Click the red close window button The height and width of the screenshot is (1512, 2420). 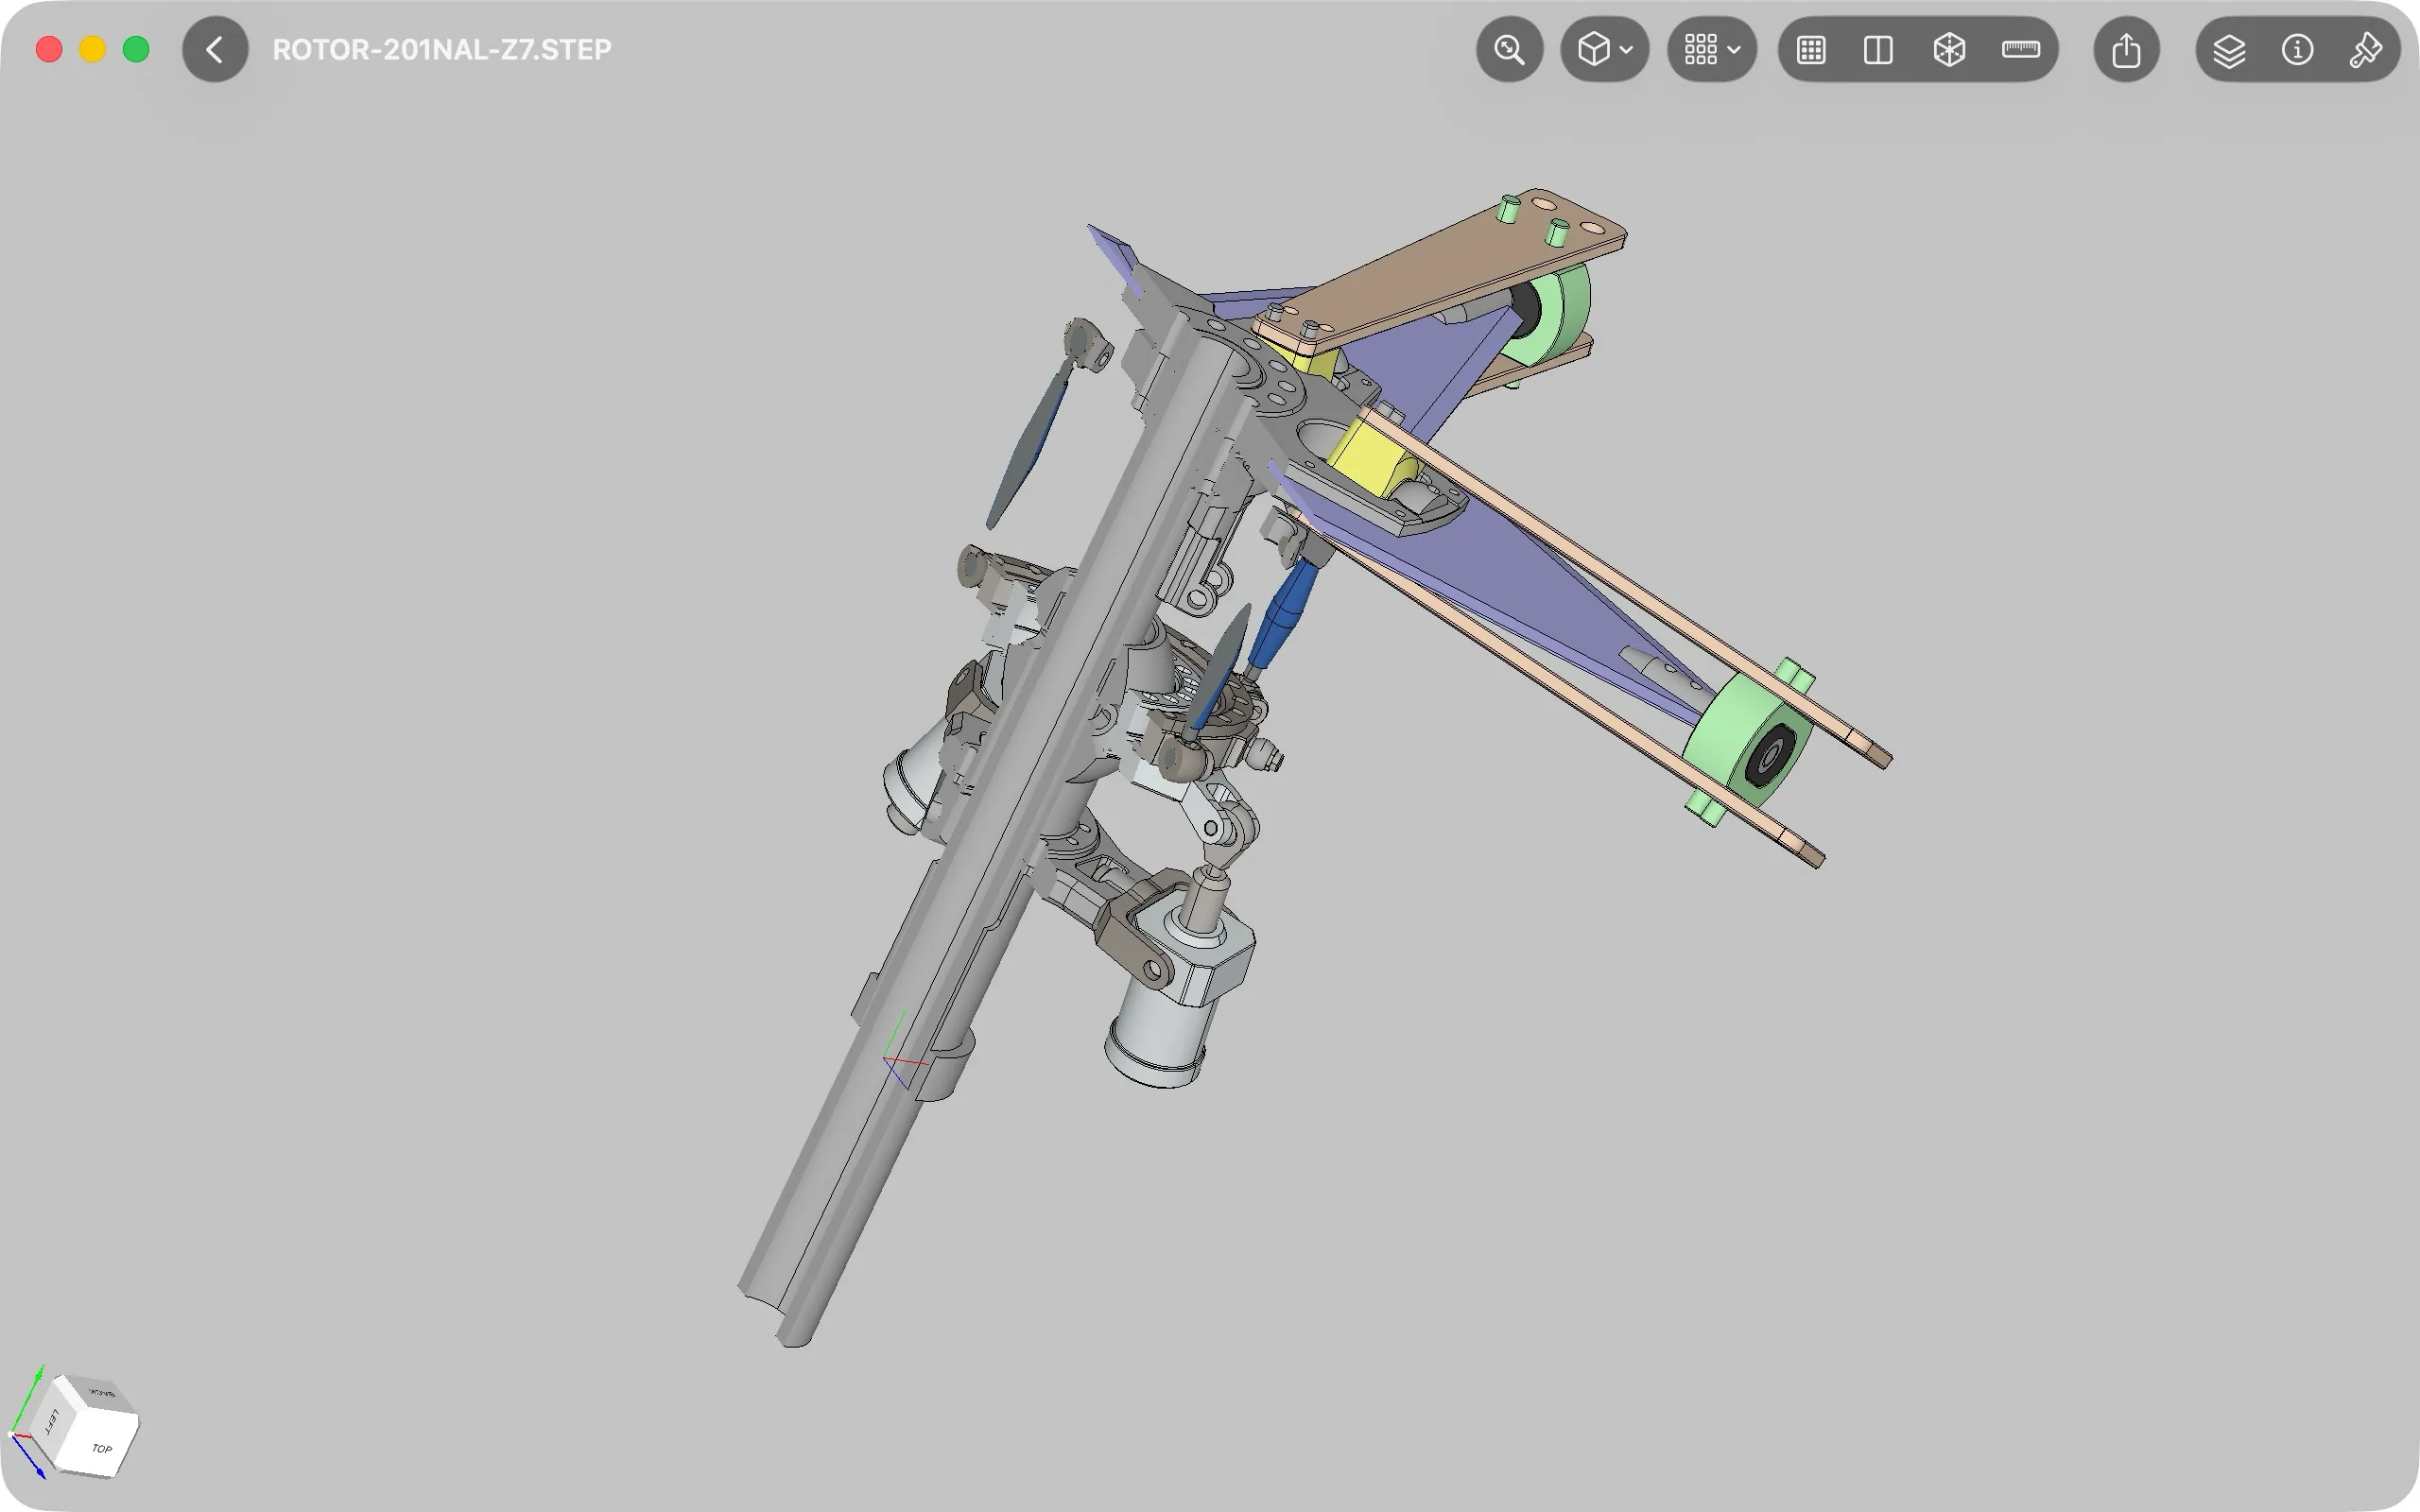point(49,49)
